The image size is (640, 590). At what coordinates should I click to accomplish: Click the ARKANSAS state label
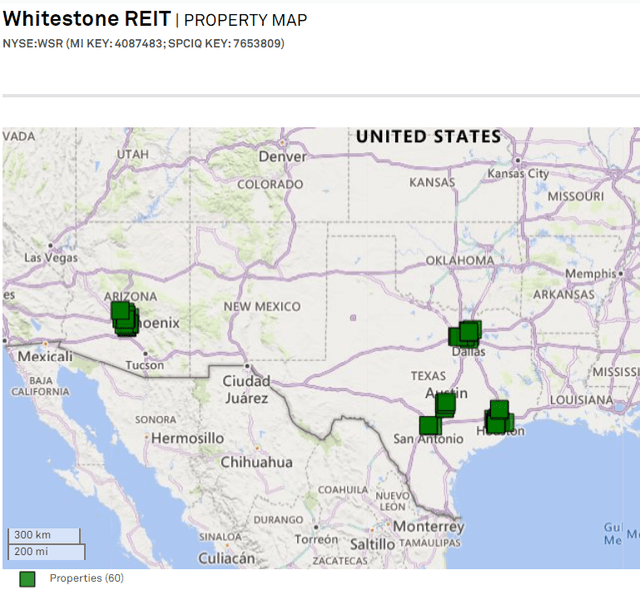pos(564,295)
